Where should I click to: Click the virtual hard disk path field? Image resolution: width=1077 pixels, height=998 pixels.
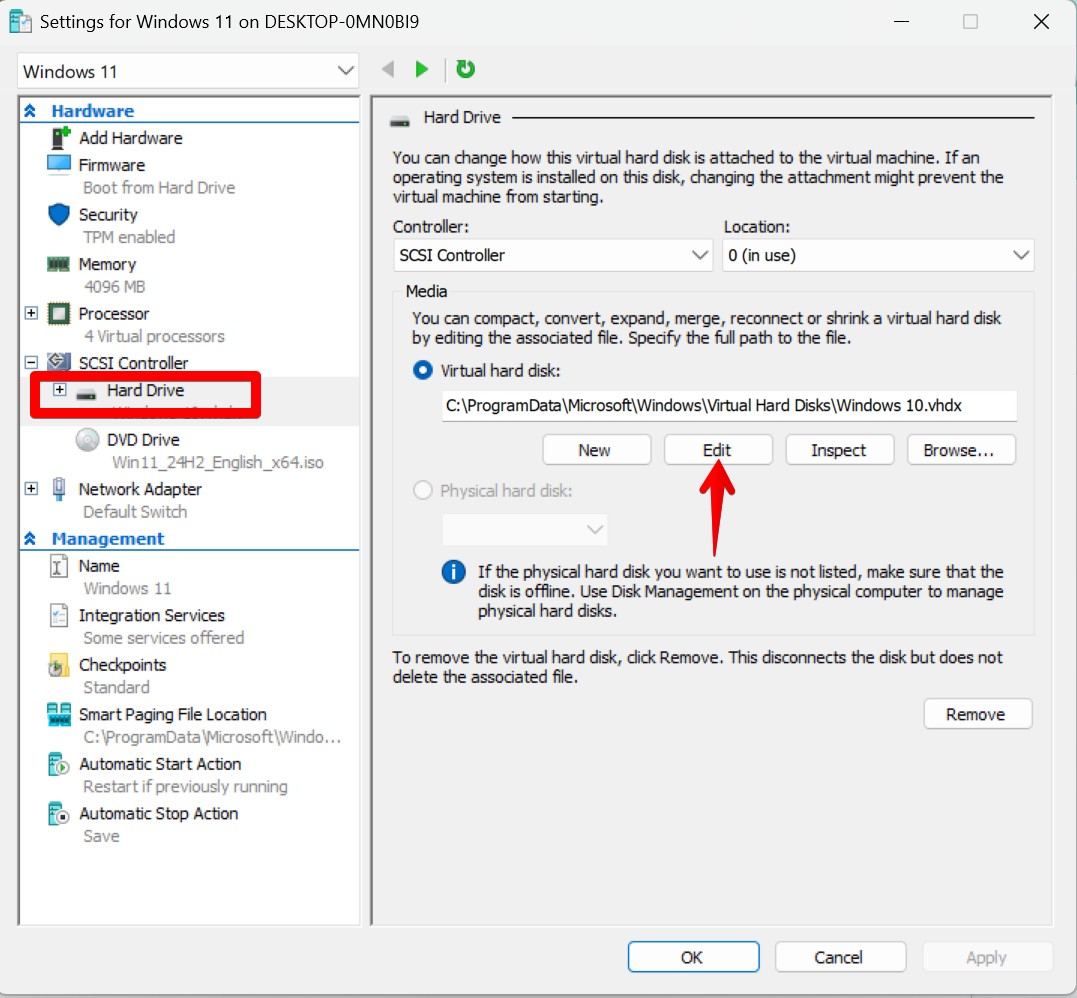coord(729,406)
